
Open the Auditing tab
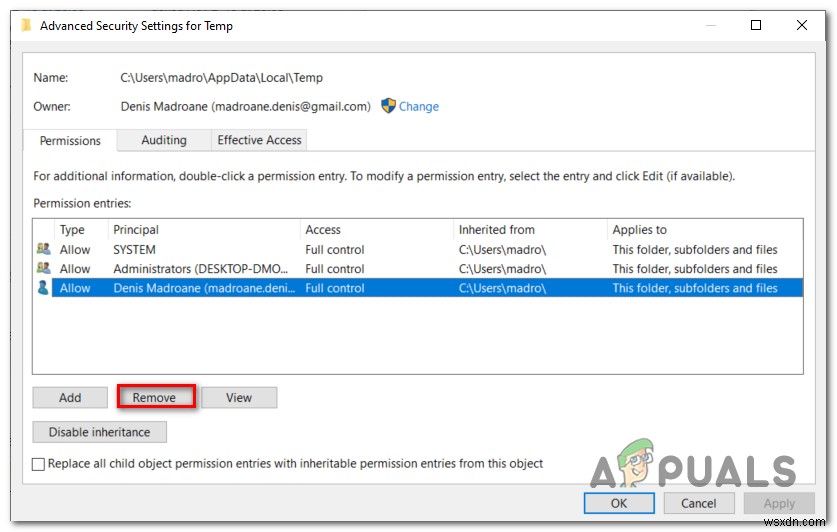[164, 140]
